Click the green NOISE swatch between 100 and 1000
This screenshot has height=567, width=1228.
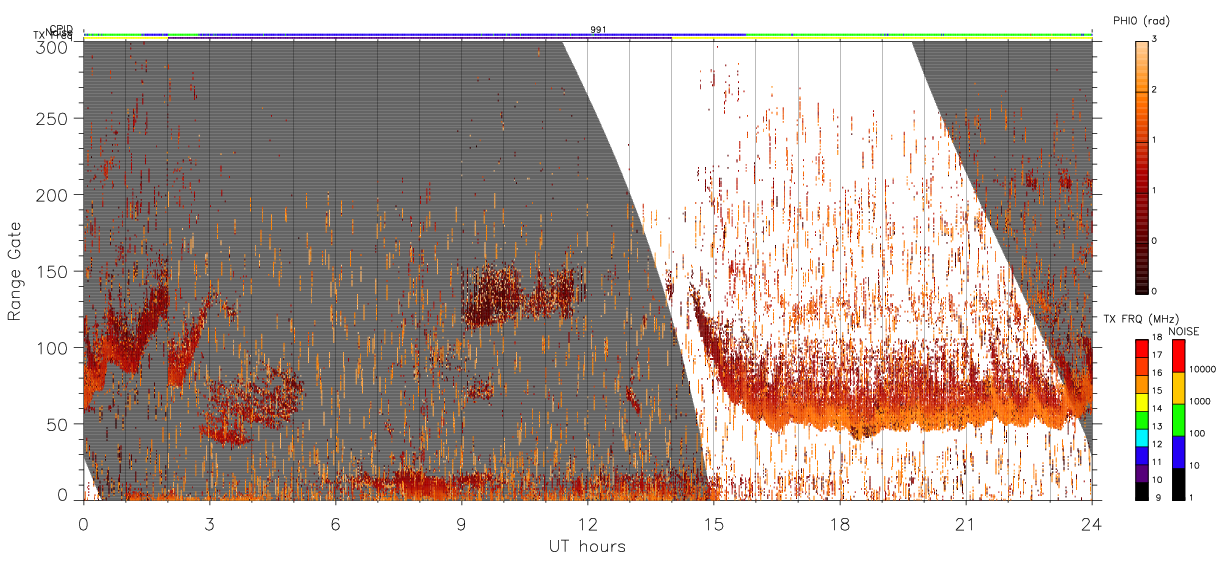(1178, 419)
